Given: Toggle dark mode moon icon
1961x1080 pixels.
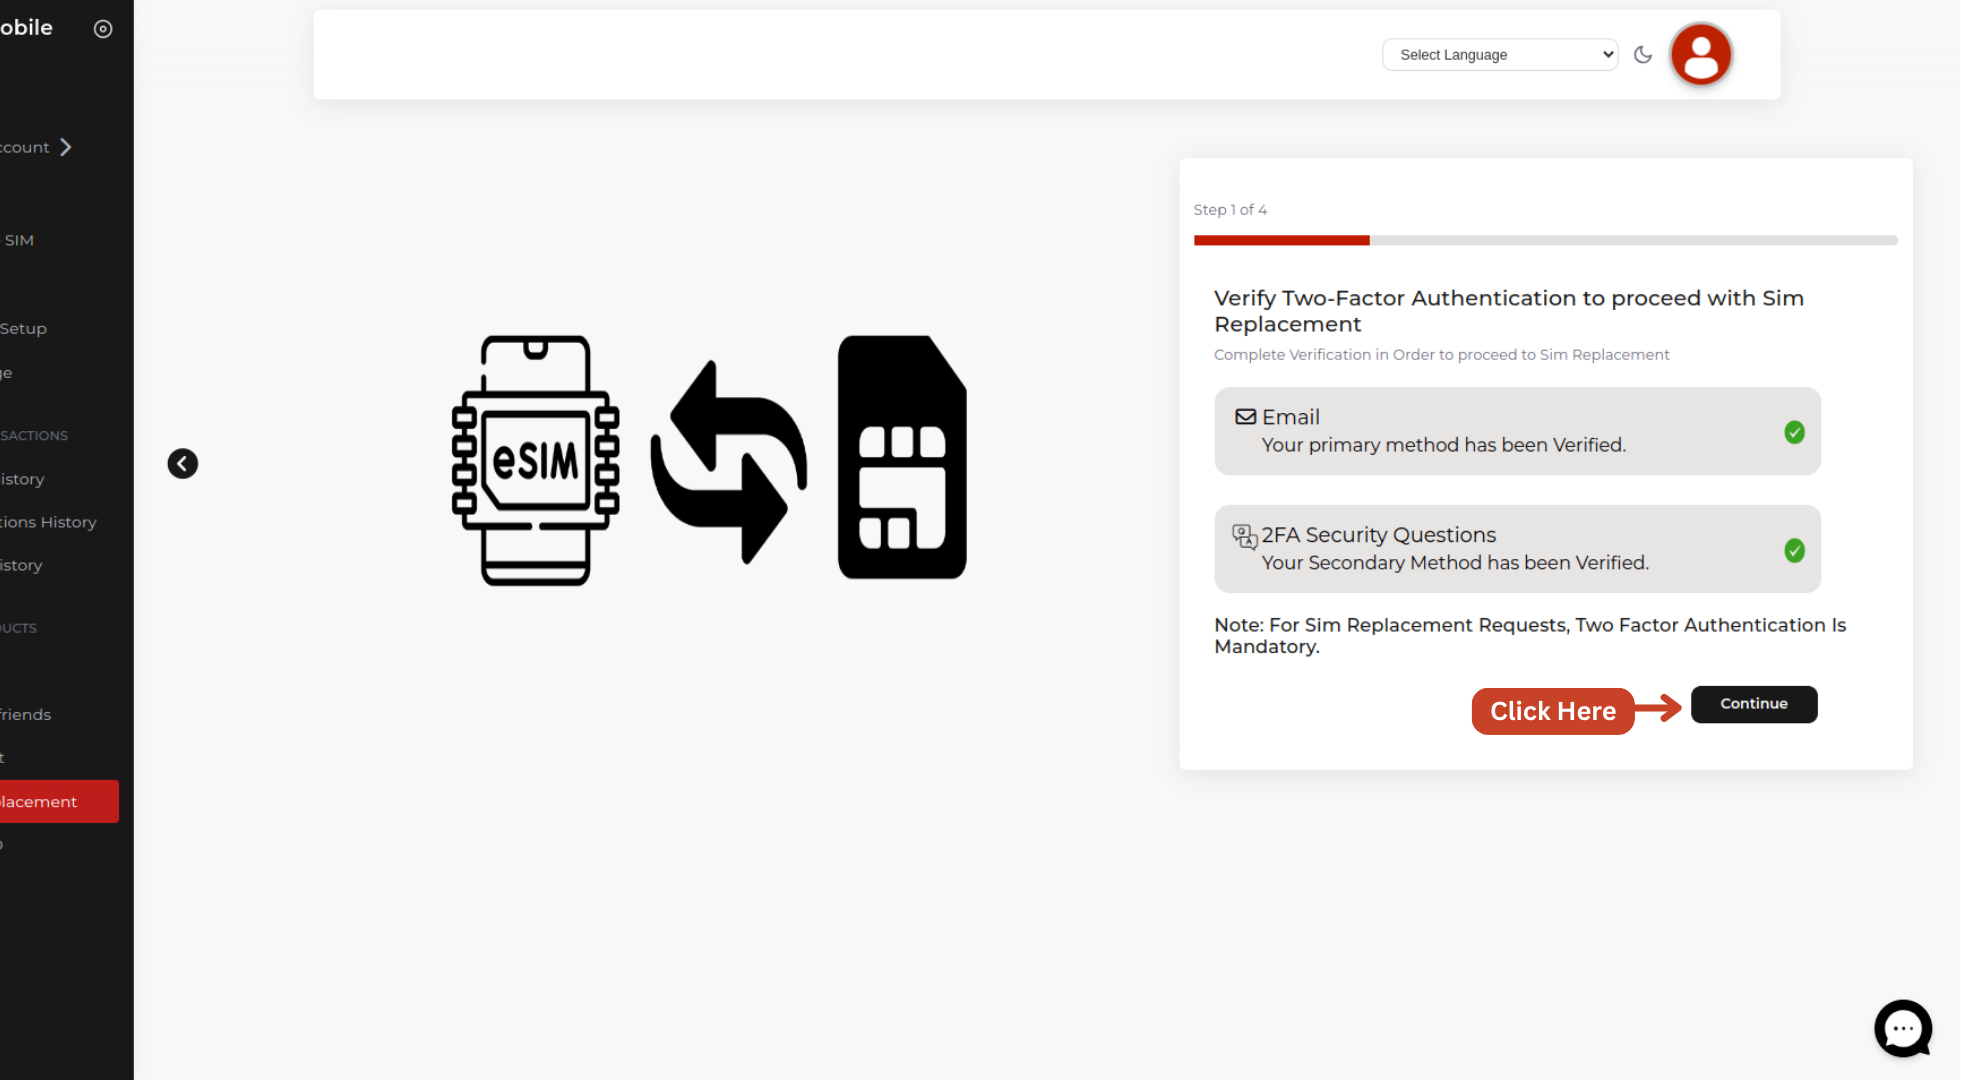Looking at the screenshot, I should (1642, 55).
